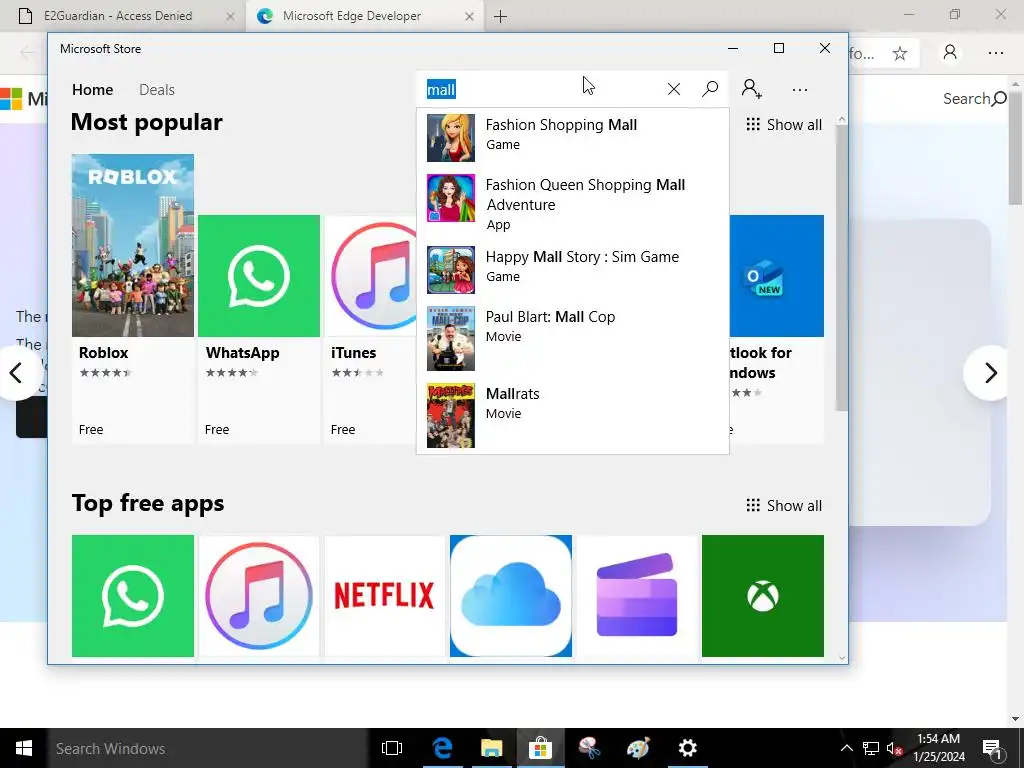This screenshot has height=768, width=1024.
Task: Open File Explorer from taskbar
Action: (491, 748)
